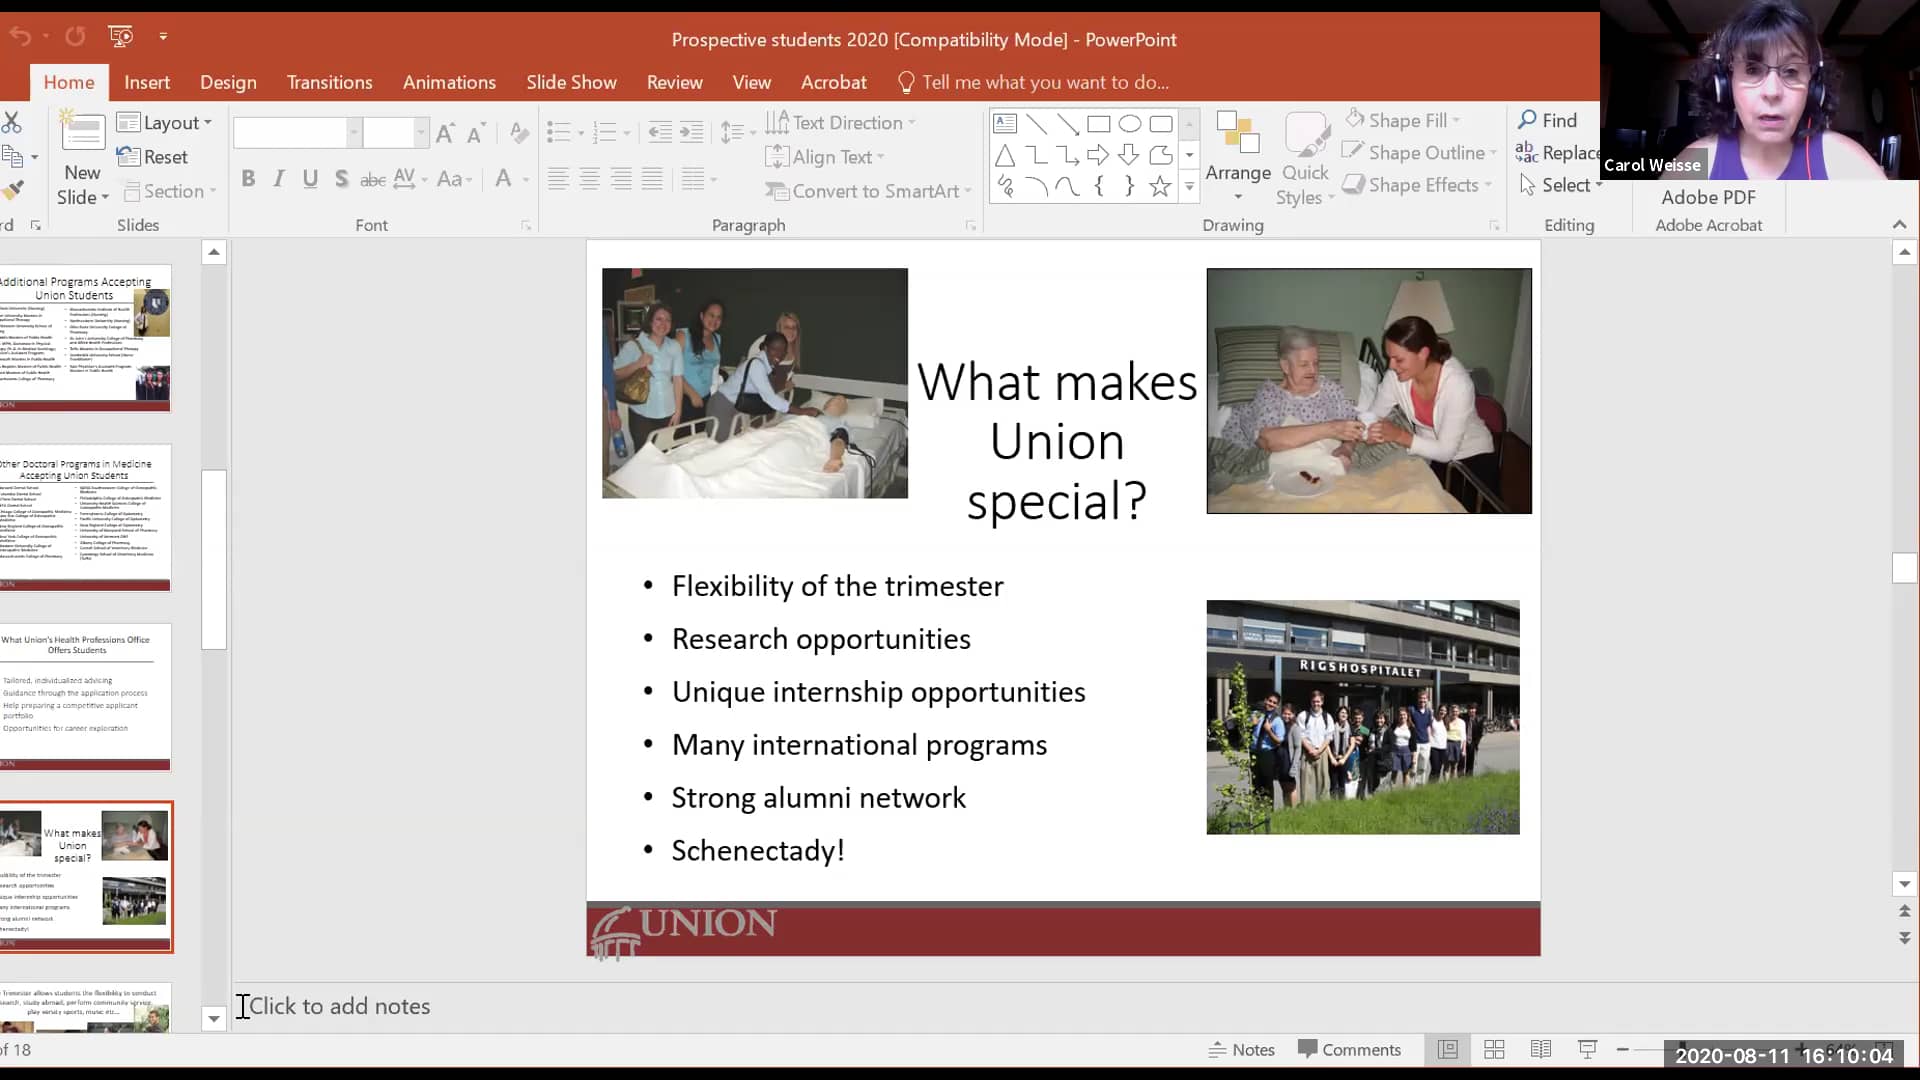Click the Adobe PDF button
The height and width of the screenshot is (1080, 1920).
click(x=1708, y=198)
